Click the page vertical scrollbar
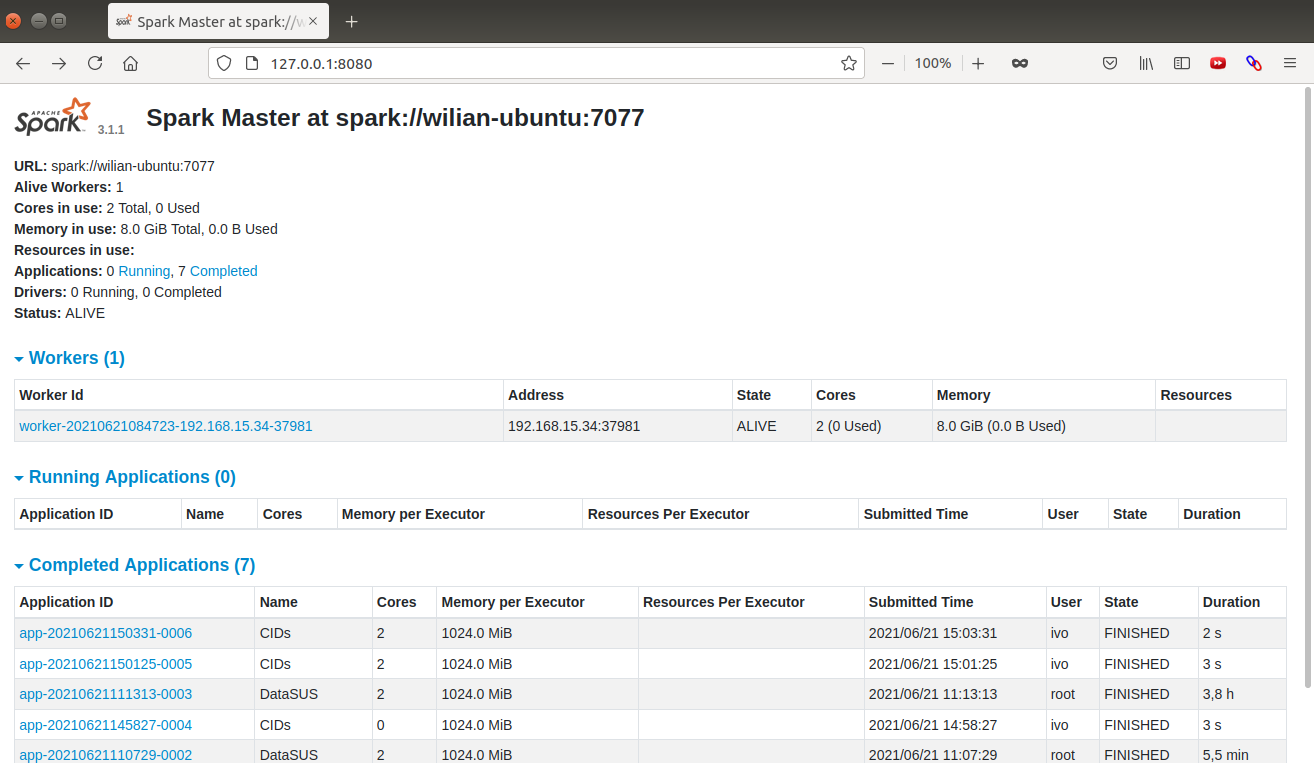The height and width of the screenshot is (763, 1314). click(x=1307, y=386)
